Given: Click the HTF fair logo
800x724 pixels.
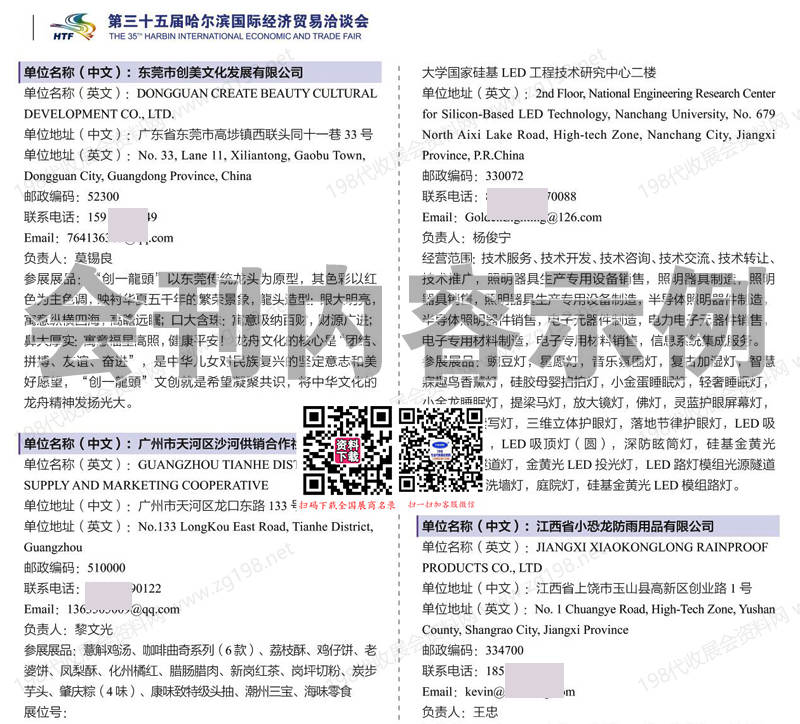Looking at the screenshot, I should point(73,27).
